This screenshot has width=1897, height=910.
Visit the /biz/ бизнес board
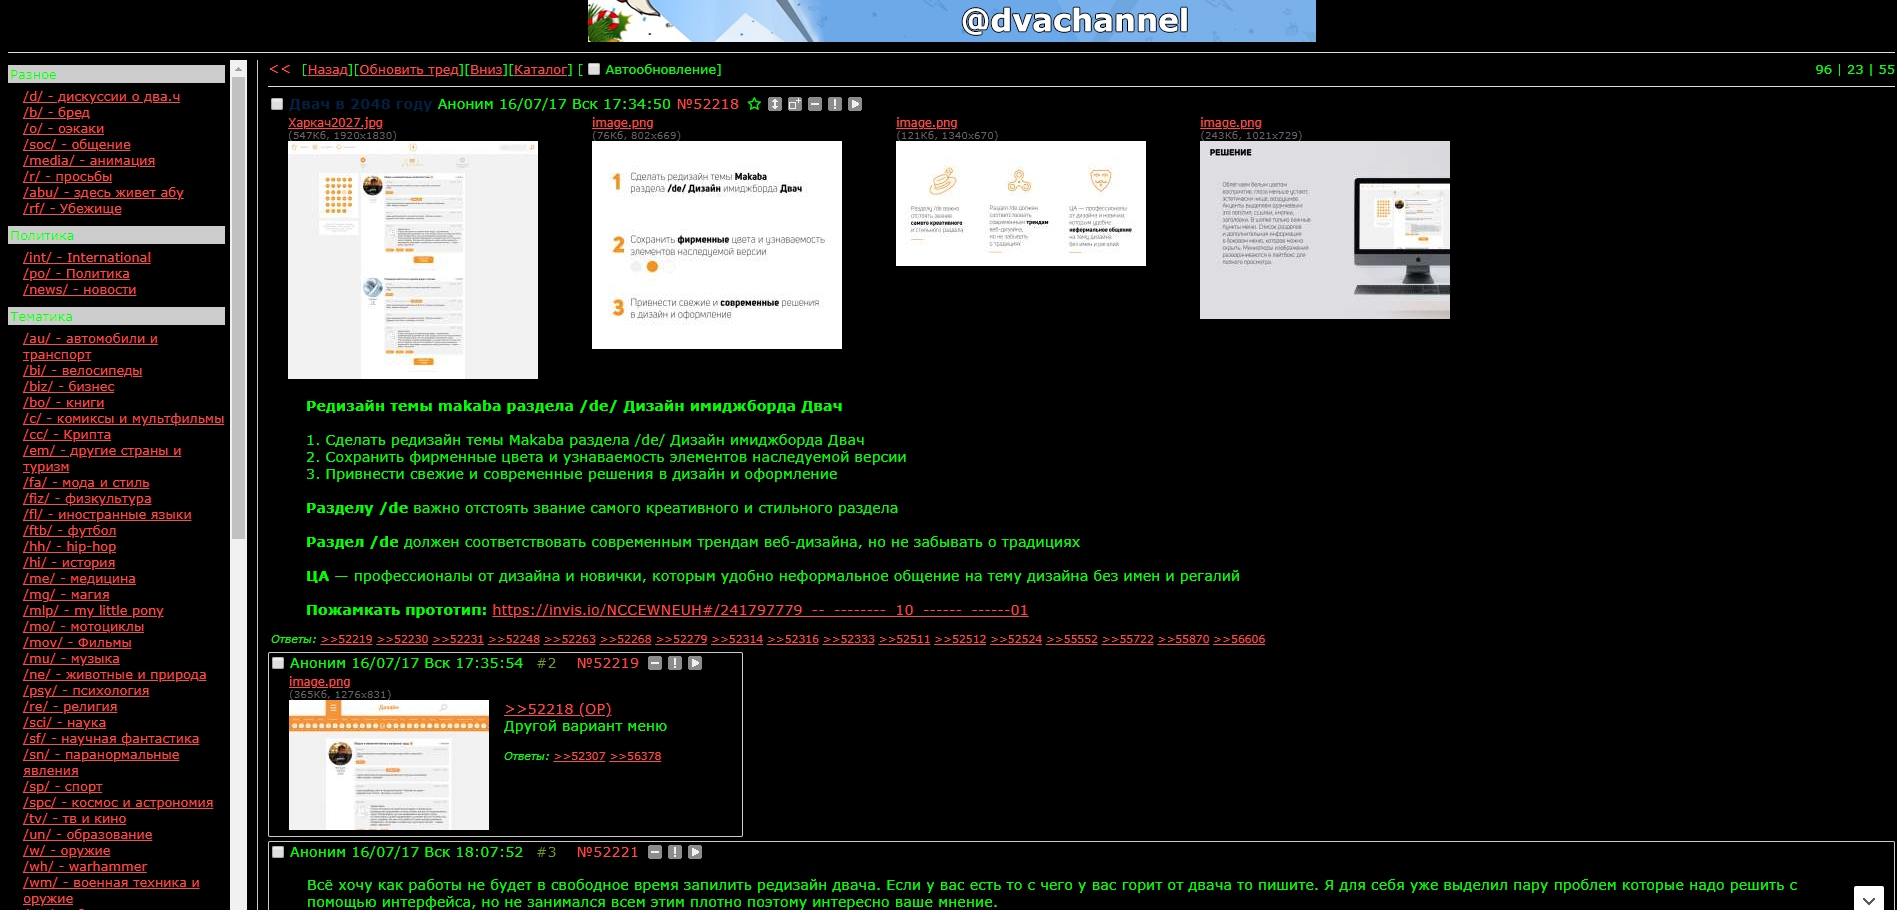tap(69, 387)
